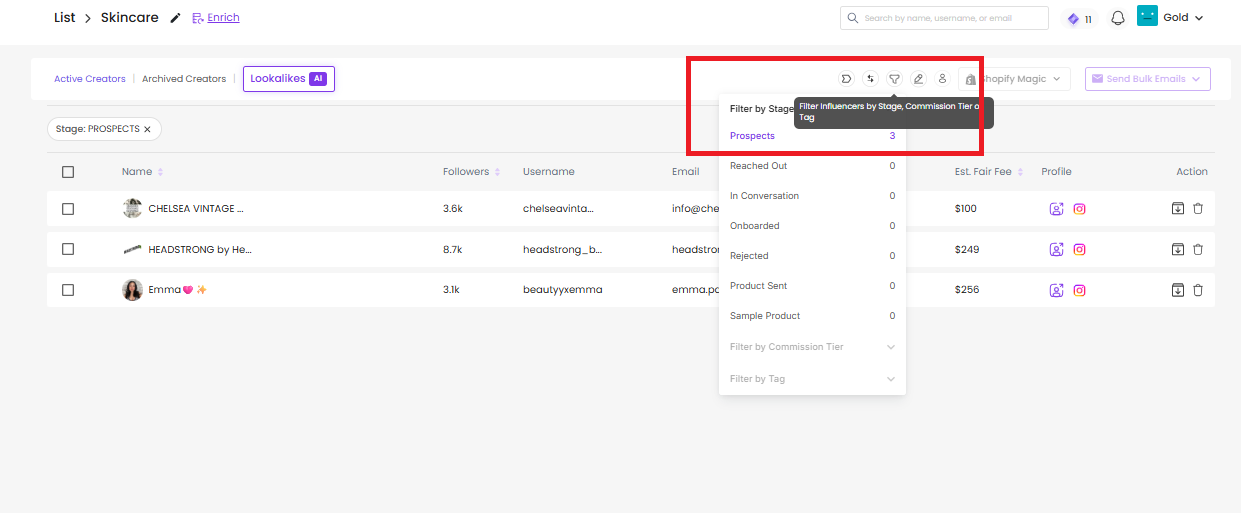This screenshot has height=513, width=1241.
Task: Select the Prospects stage filter
Action: click(812, 136)
